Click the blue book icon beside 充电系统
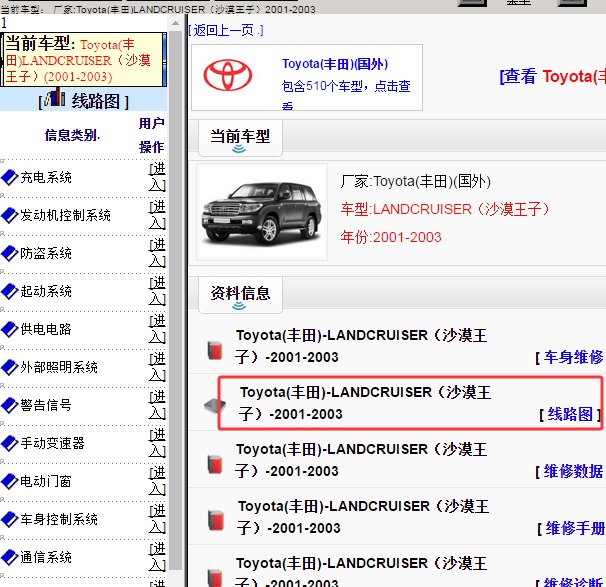Viewport: 606px width, 587px height. click(x=10, y=177)
